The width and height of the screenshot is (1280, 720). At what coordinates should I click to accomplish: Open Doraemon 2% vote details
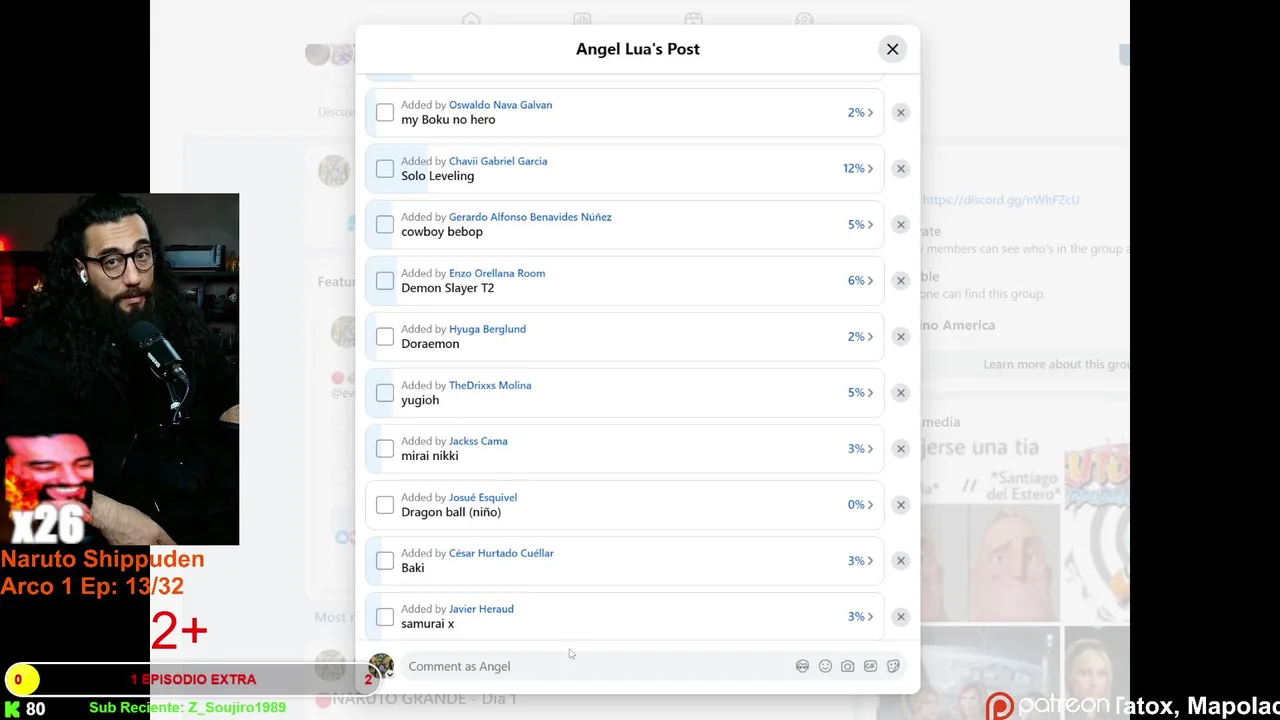[860, 337]
